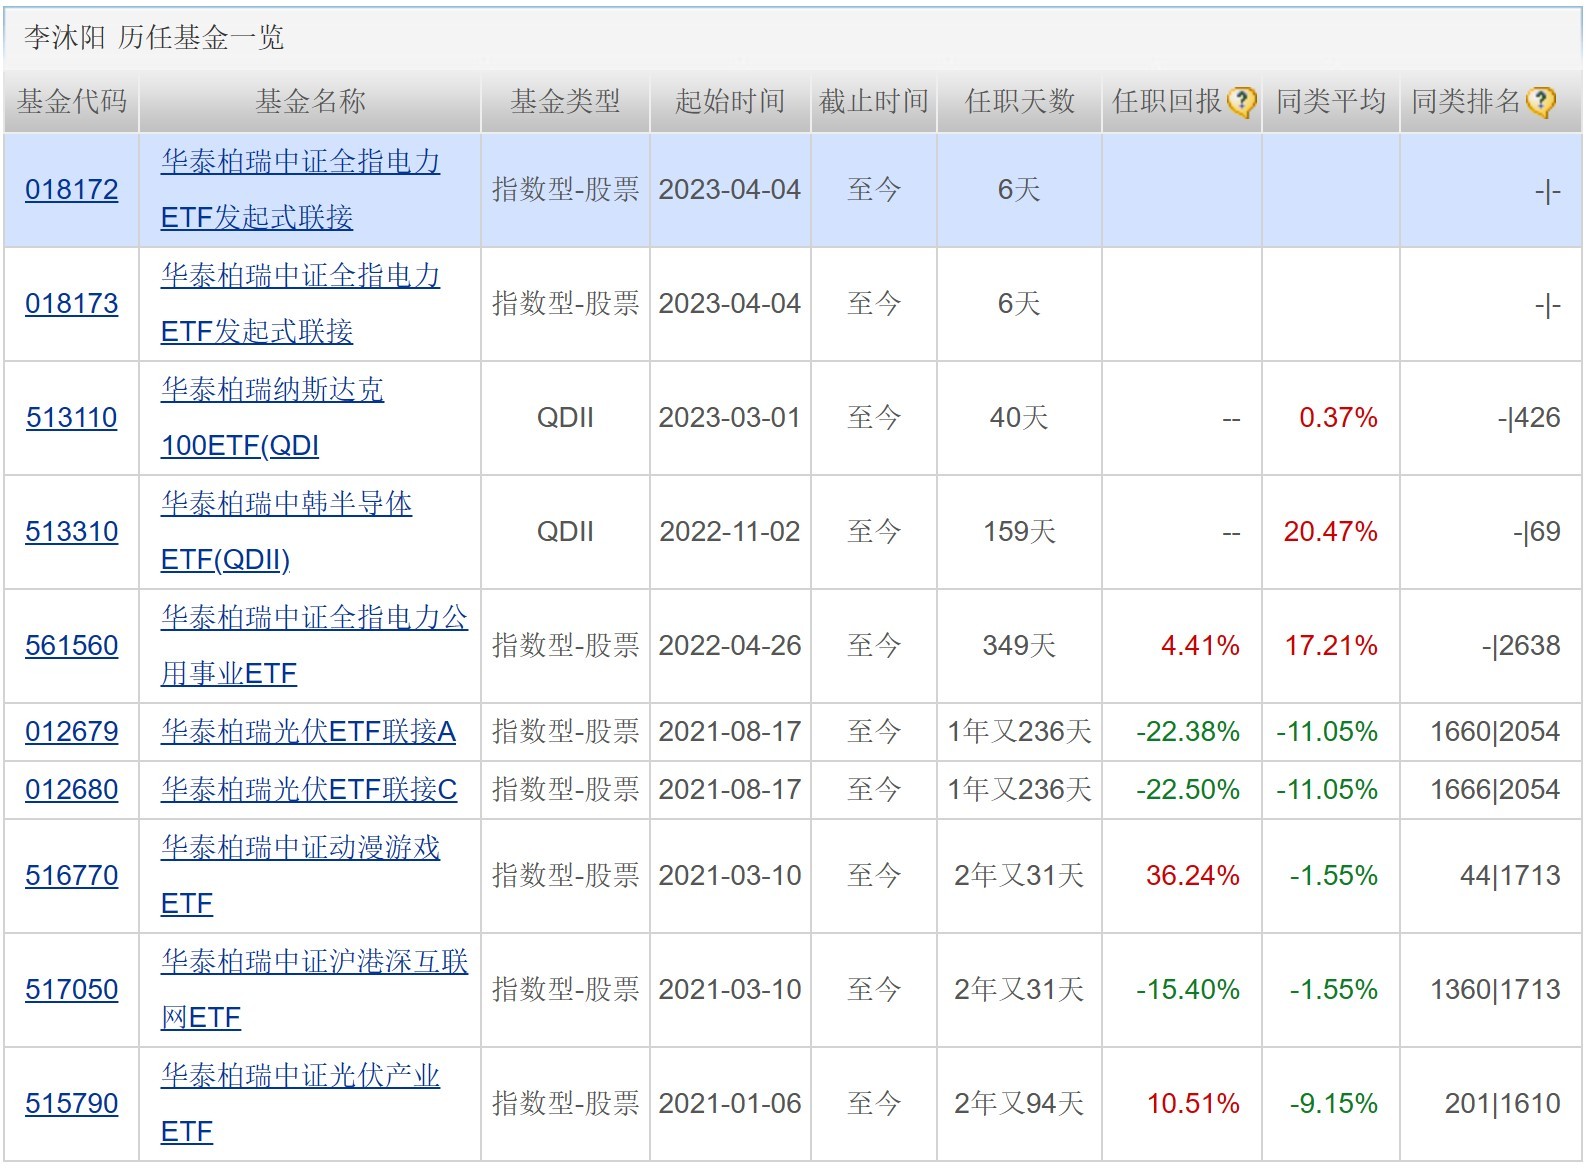Click the 同类平均 column header
1588x1168 pixels.
(x=1331, y=102)
